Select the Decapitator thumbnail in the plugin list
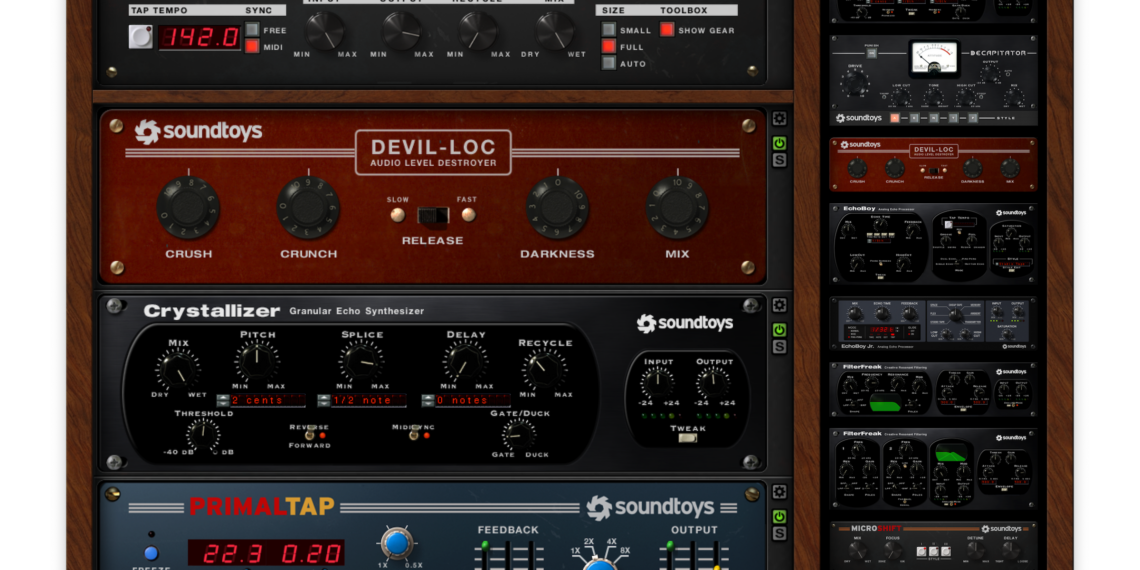 pyautogui.click(x=932, y=80)
